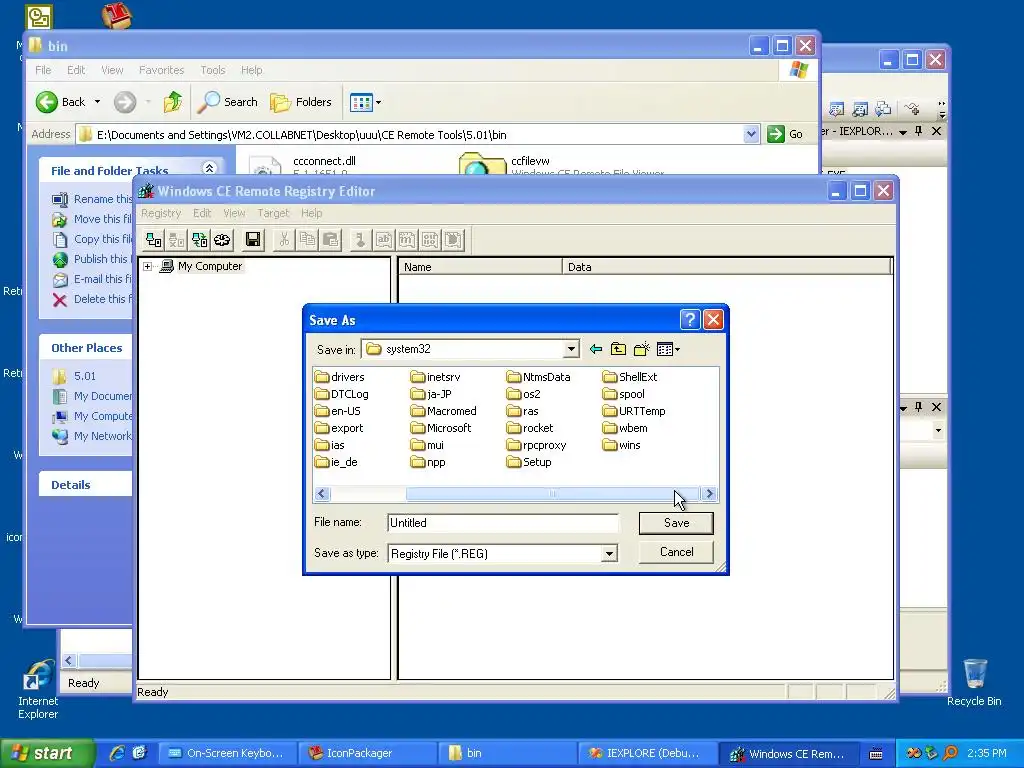Select the wbem folder in Save As list
Viewport: 1024px width, 768px height.
tap(626, 428)
